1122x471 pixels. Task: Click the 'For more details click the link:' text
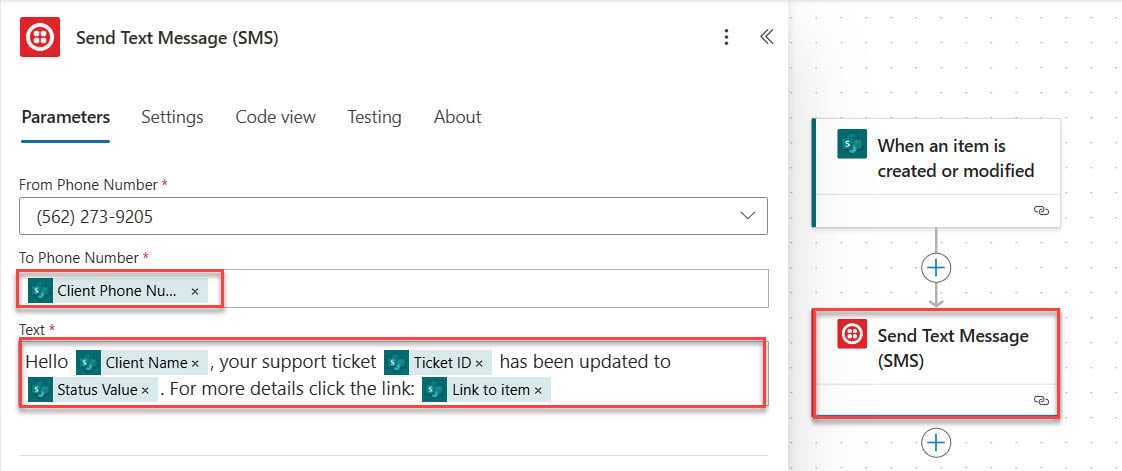tap(293, 390)
